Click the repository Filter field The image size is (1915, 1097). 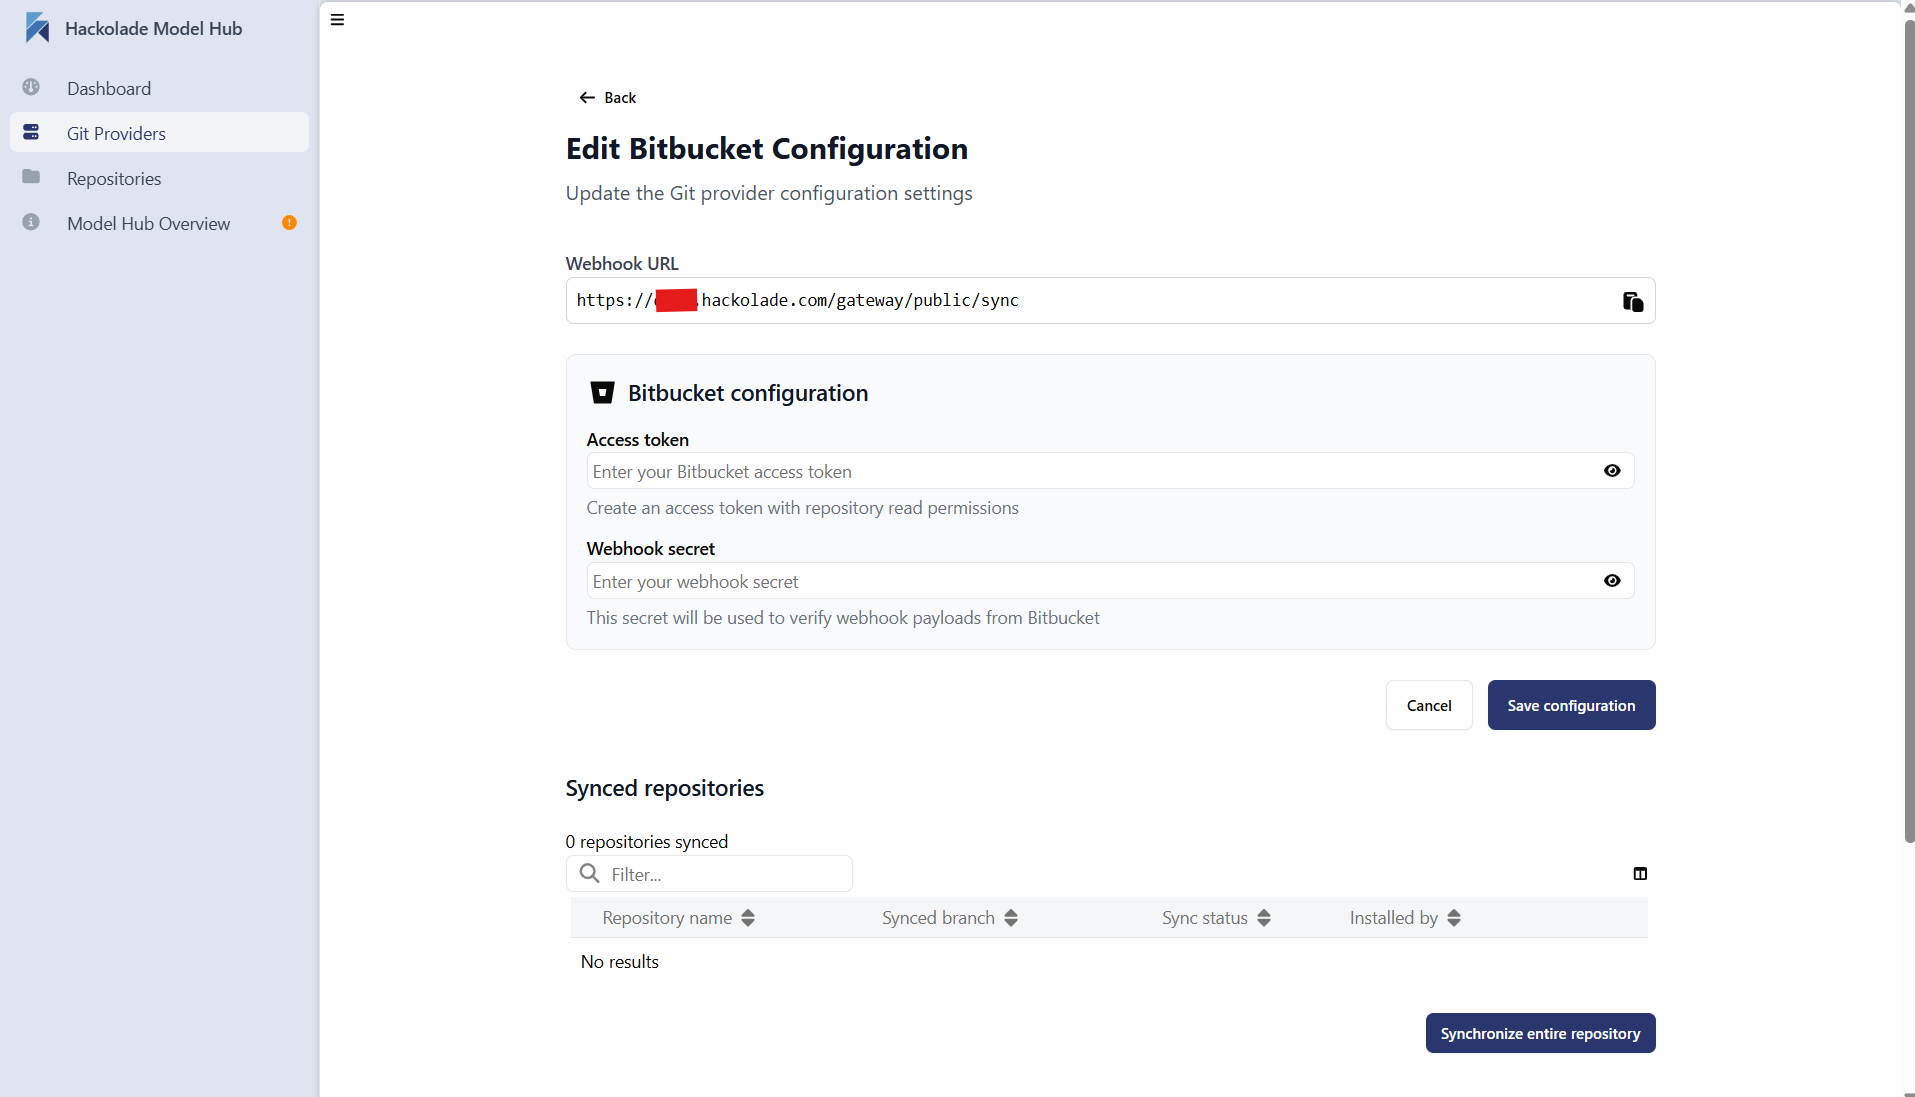(x=708, y=873)
